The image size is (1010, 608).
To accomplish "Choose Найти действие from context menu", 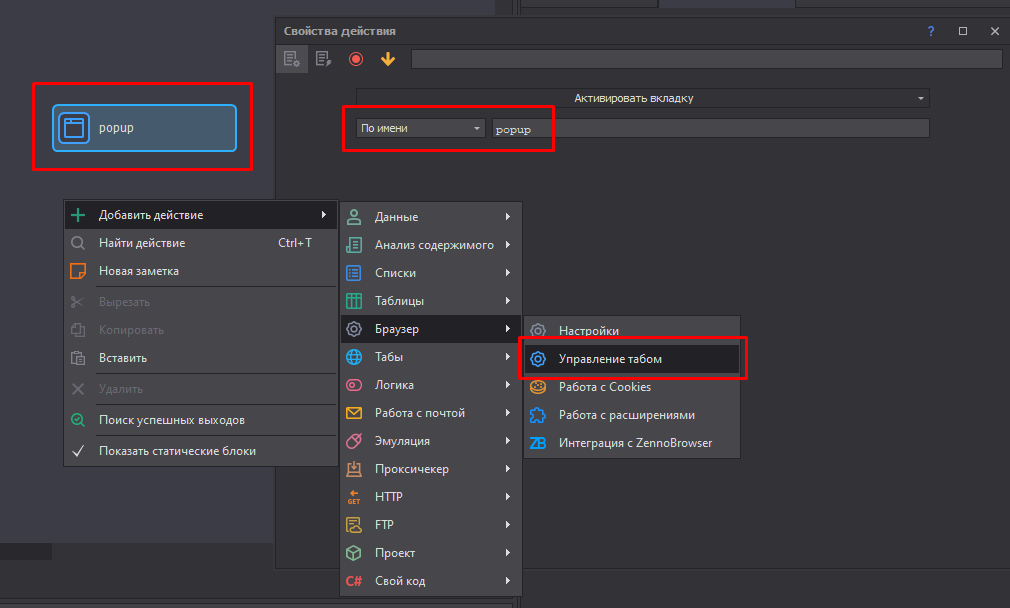I will [x=142, y=243].
